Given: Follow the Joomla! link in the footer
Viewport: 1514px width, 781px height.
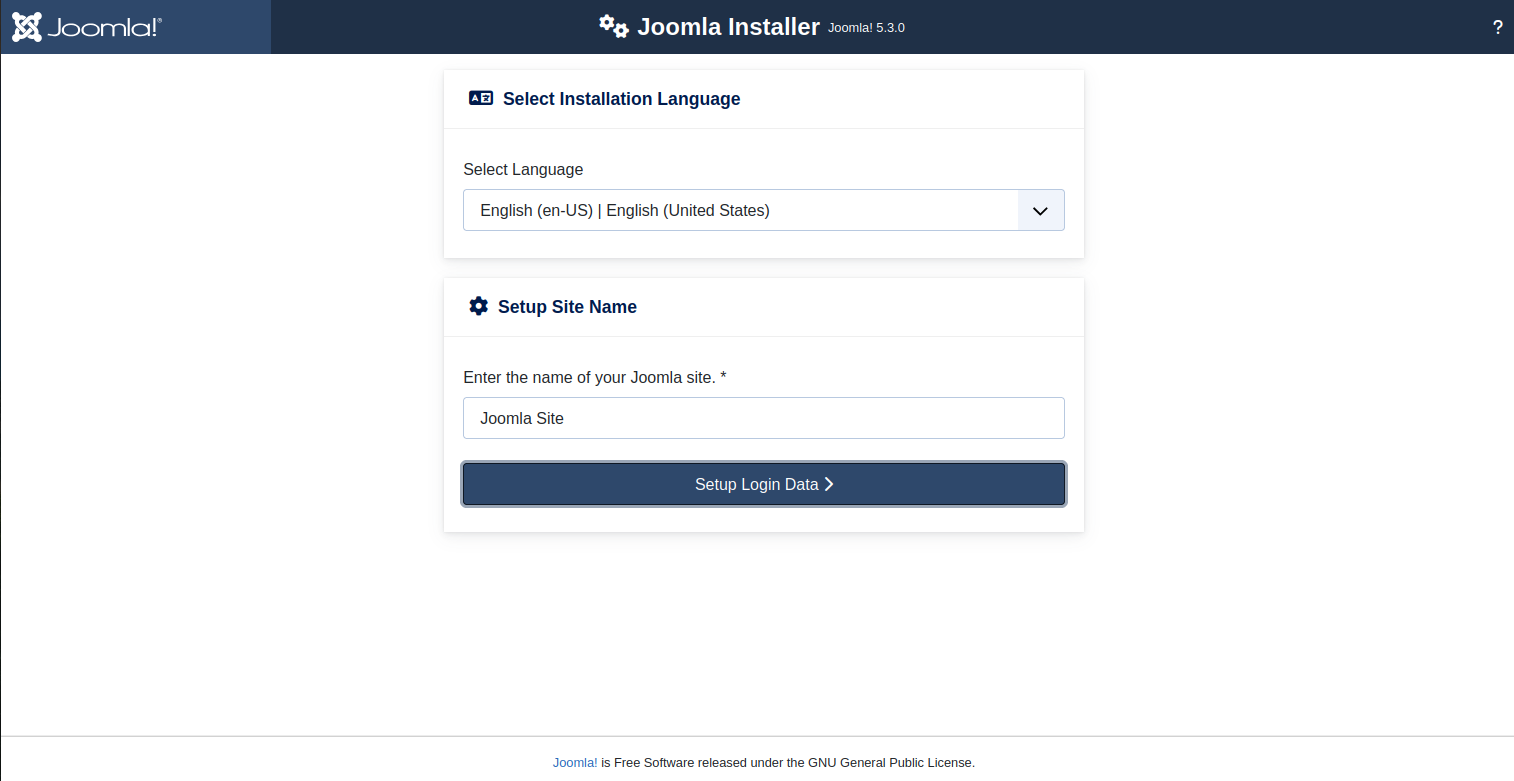Looking at the screenshot, I should (x=575, y=762).
